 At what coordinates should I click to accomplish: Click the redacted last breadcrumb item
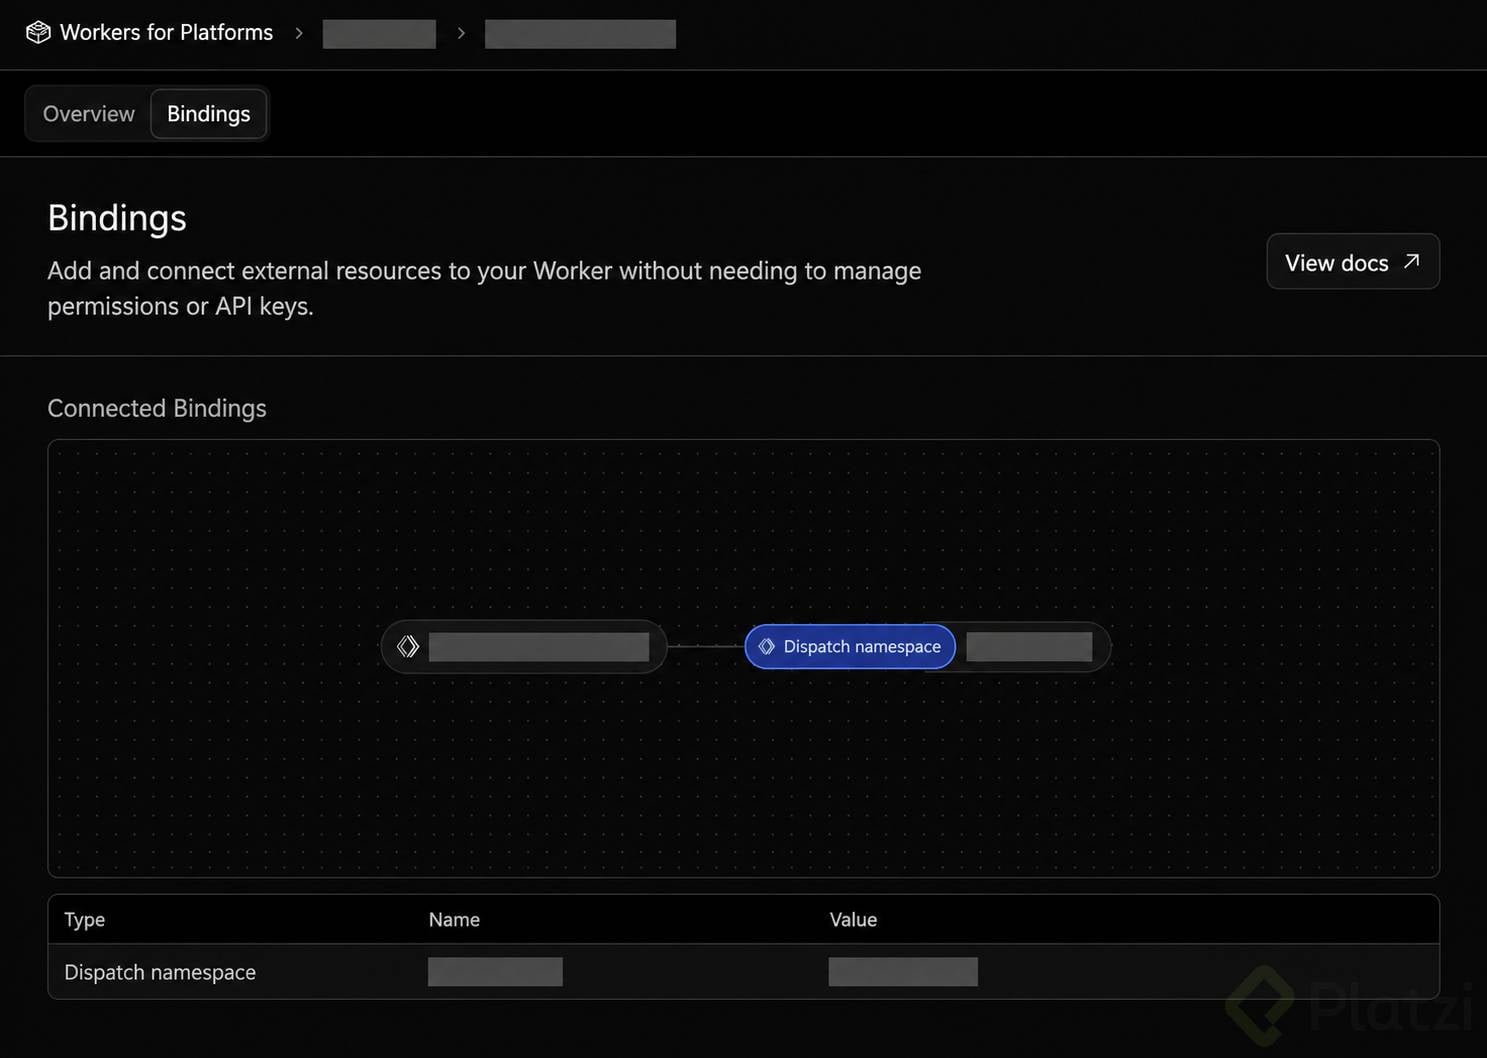[x=580, y=33]
